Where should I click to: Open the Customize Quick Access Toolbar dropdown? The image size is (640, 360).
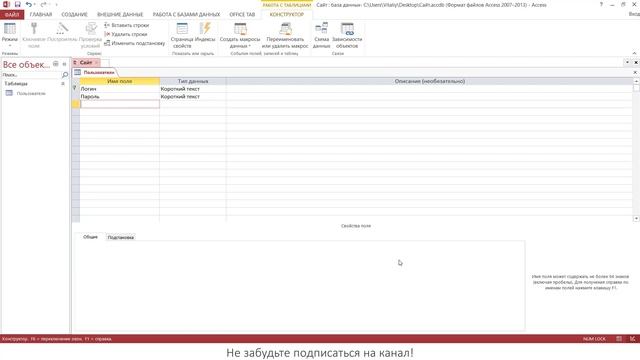coord(56,4)
